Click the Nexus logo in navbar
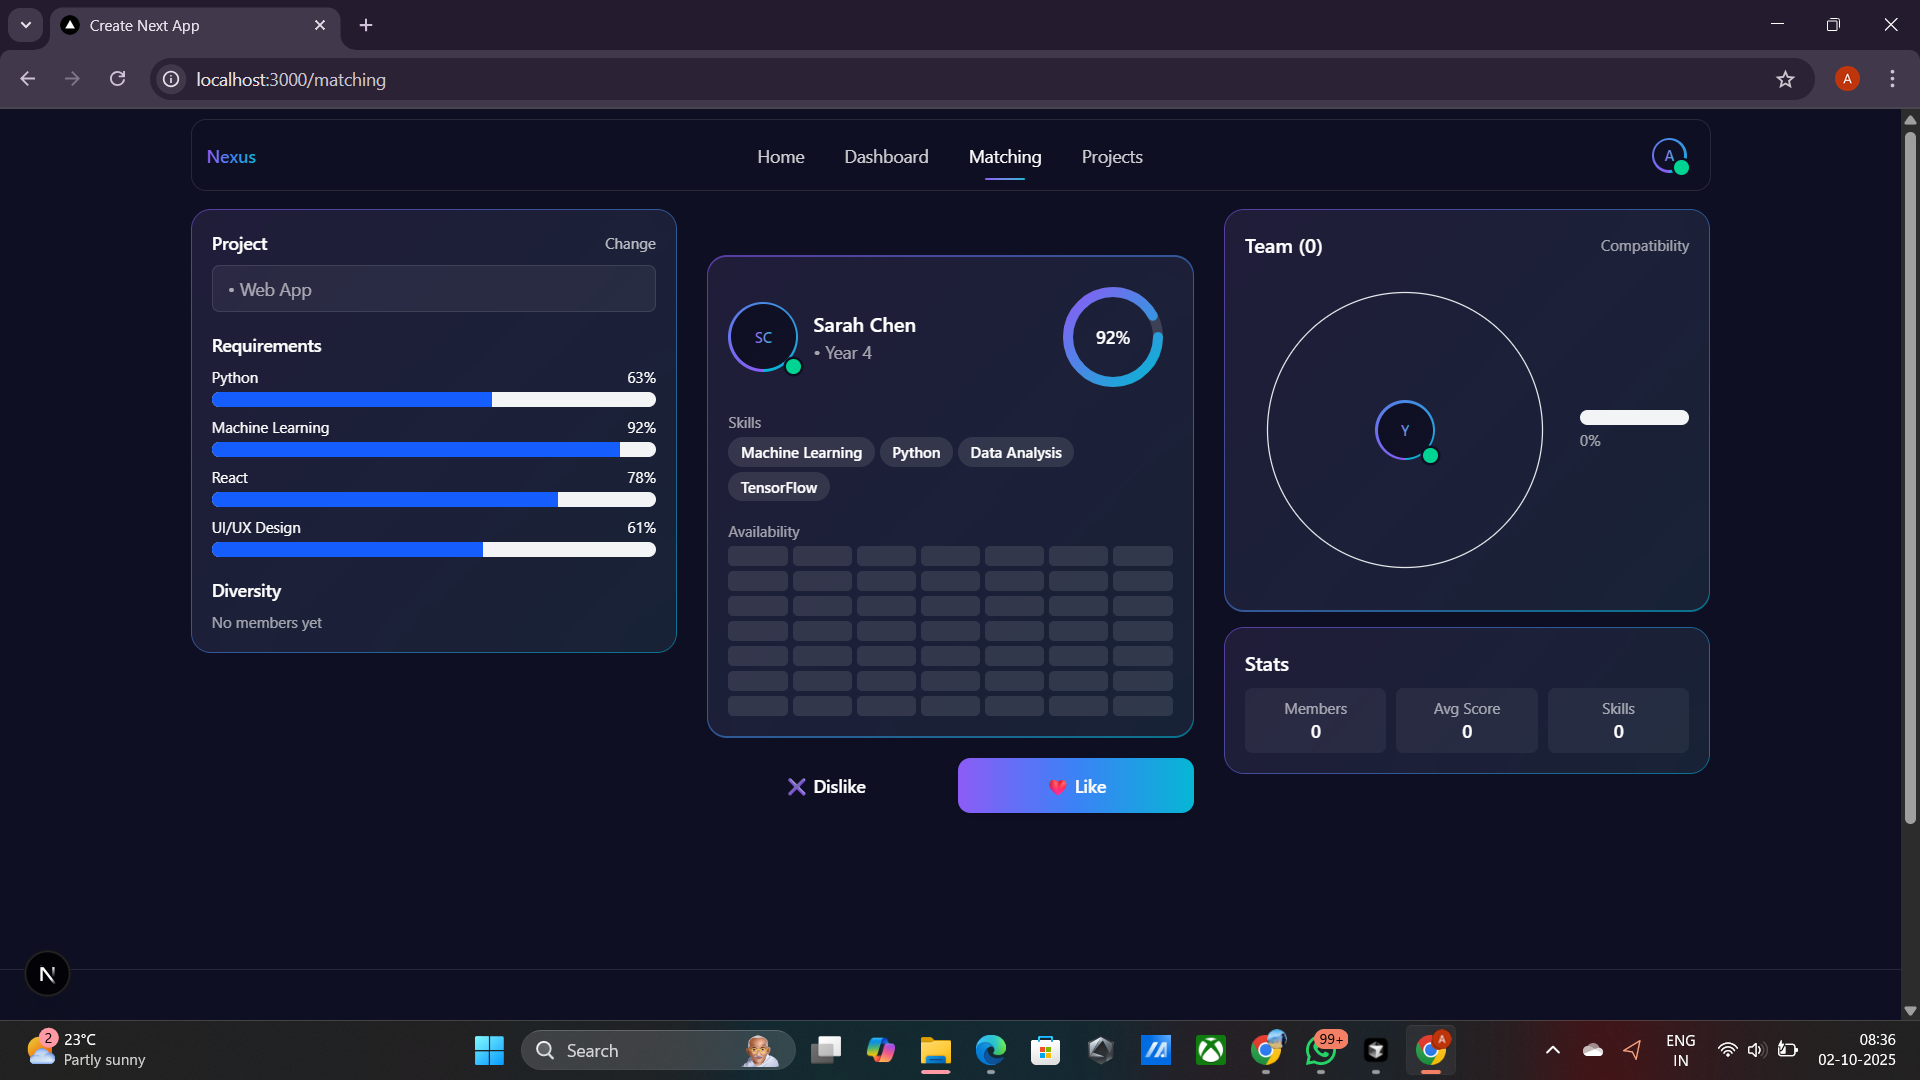The width and height of the screenshot is (1920, 1080). (x=231, y=157)
